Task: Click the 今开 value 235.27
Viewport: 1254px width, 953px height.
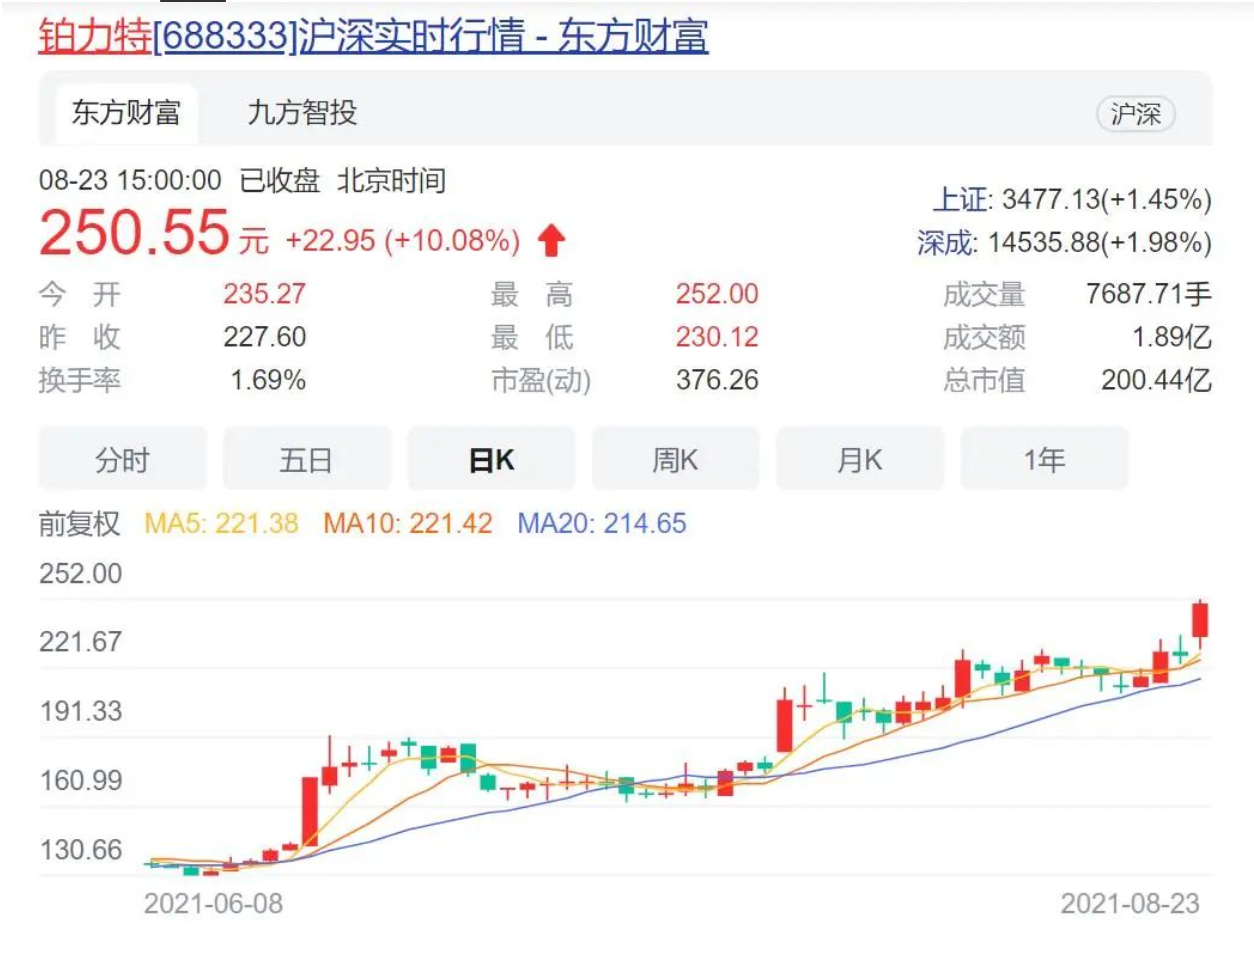Action: [264, 294]
